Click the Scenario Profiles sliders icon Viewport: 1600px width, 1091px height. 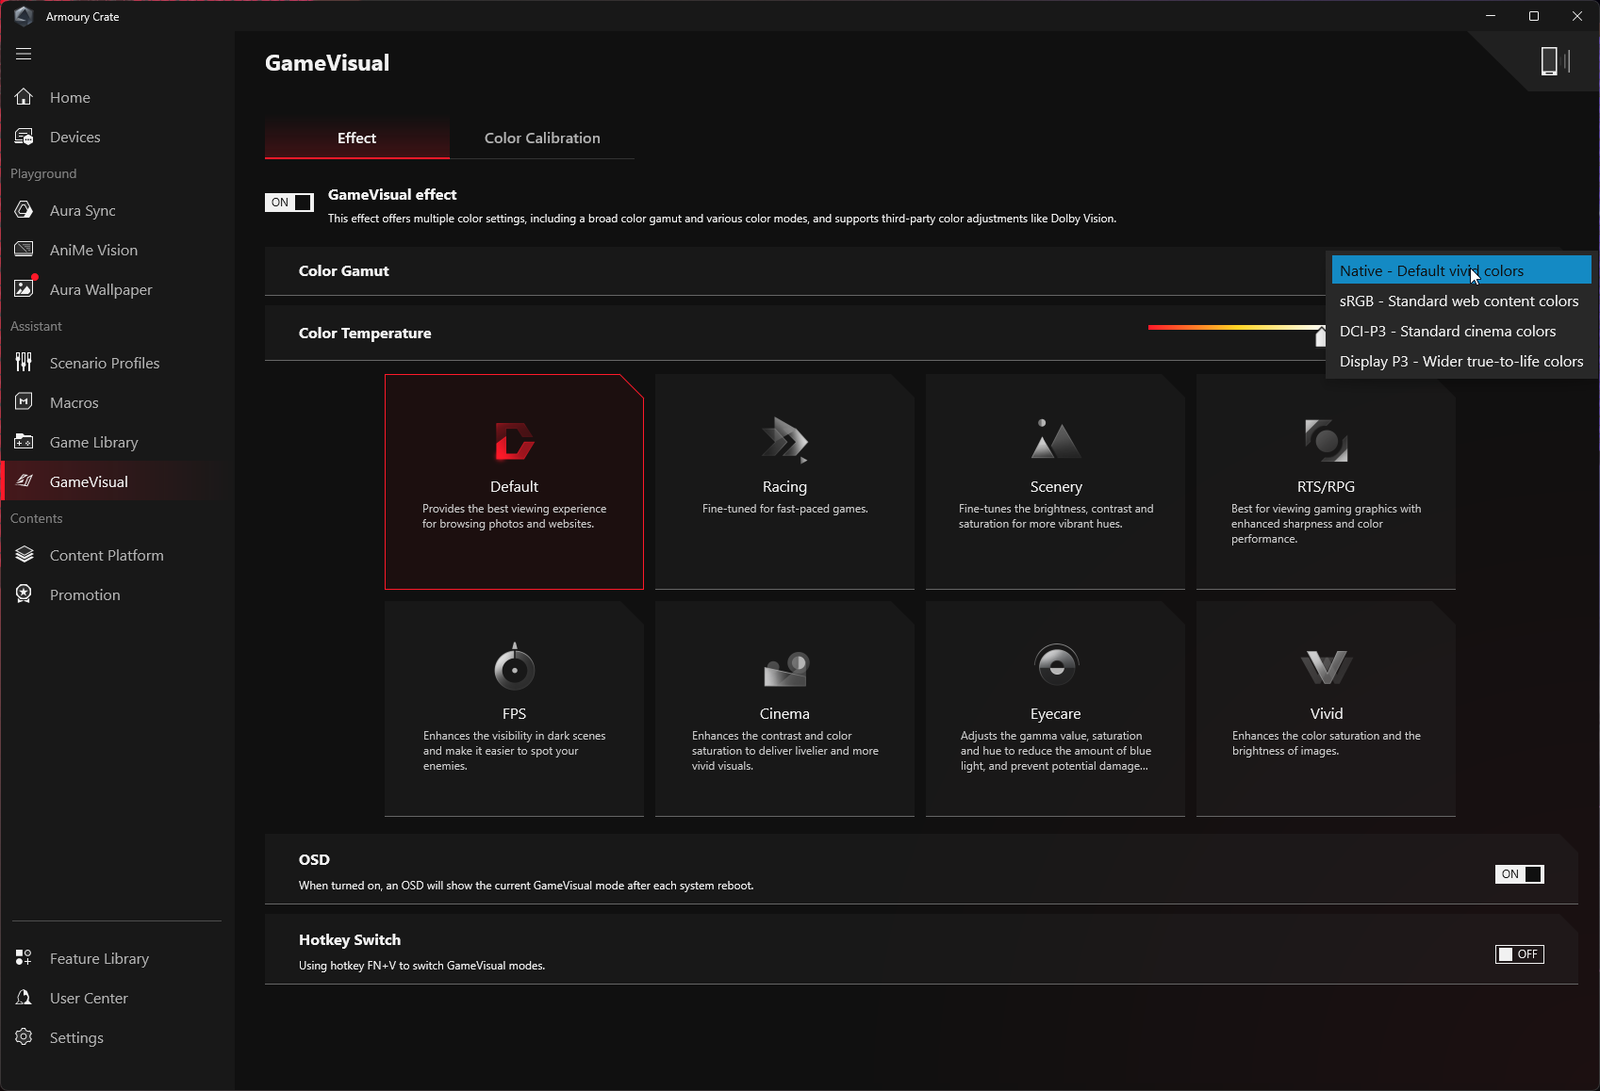point(24,362)
